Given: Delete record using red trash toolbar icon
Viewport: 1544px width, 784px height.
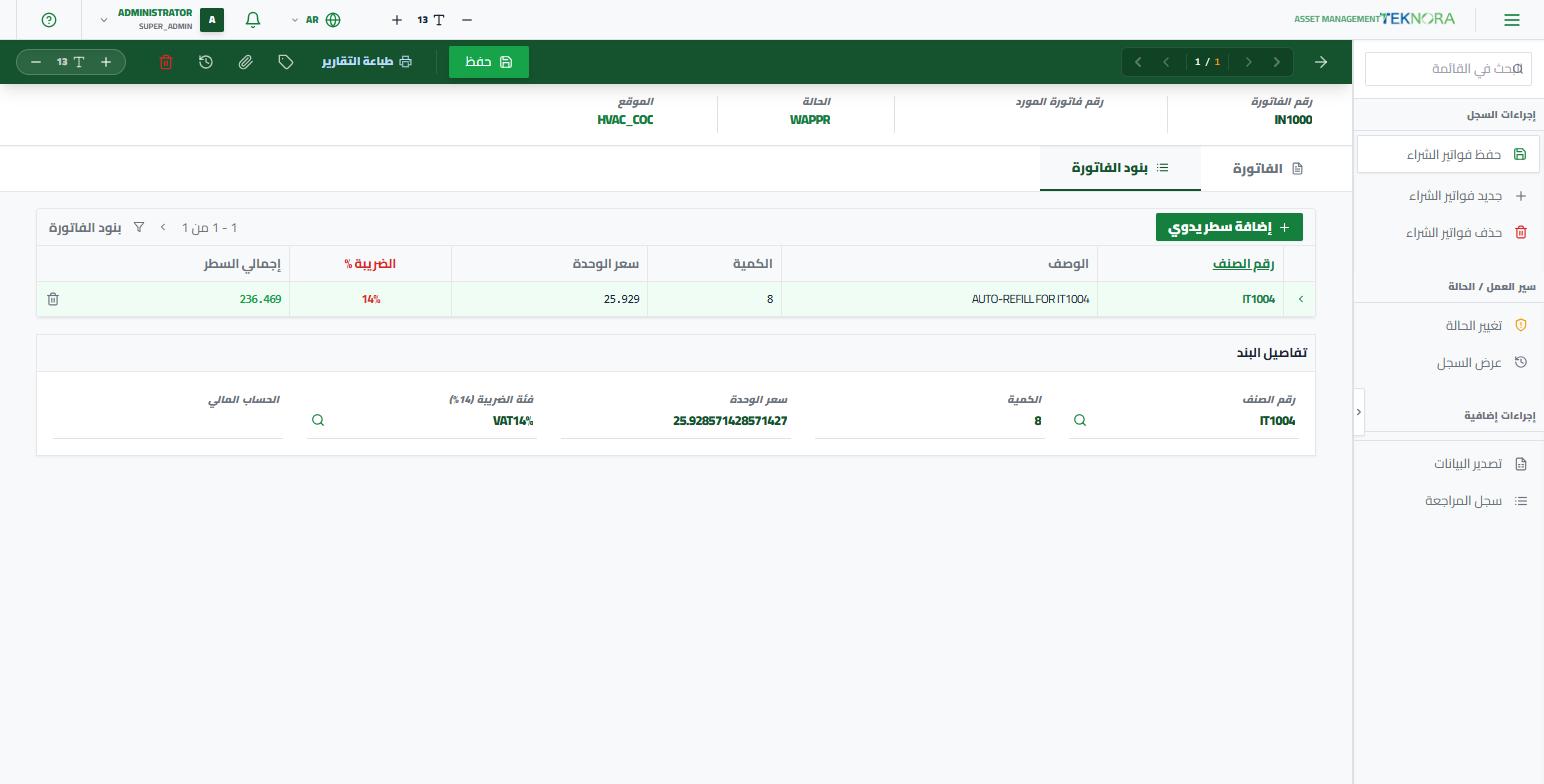Looking at the screenshot, I should coord(166,62).
